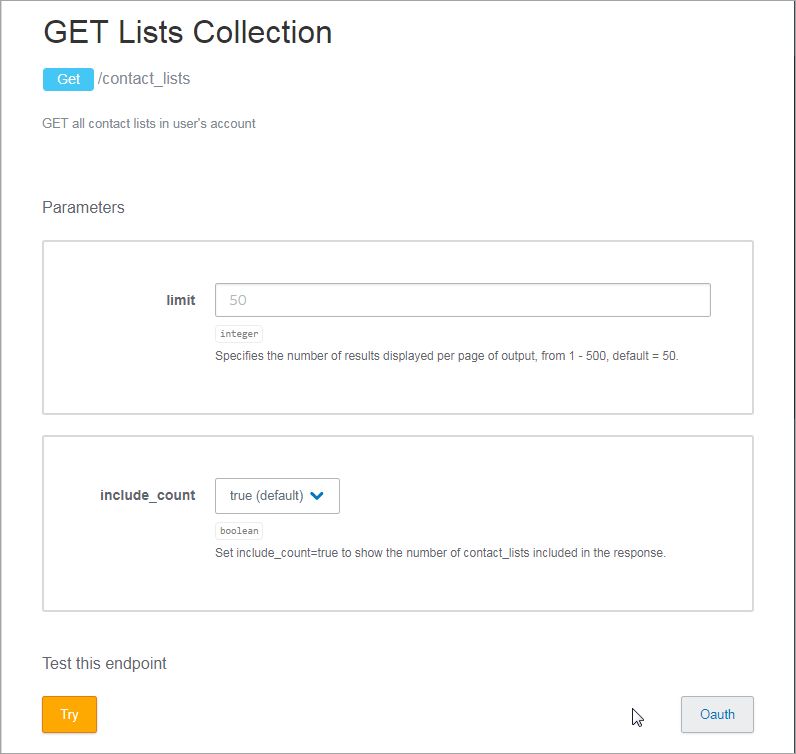
Task: Click the include_count parameter label
Action: [148, 496]
